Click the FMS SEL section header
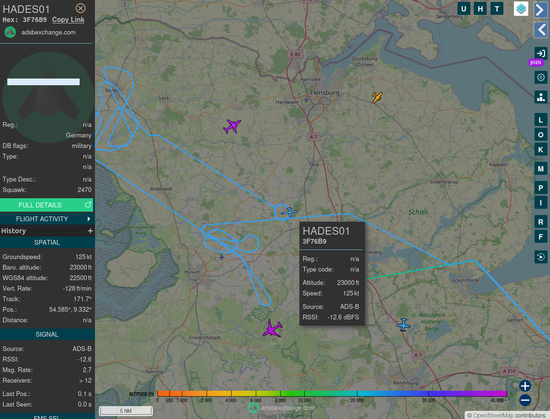 point(47,417)
